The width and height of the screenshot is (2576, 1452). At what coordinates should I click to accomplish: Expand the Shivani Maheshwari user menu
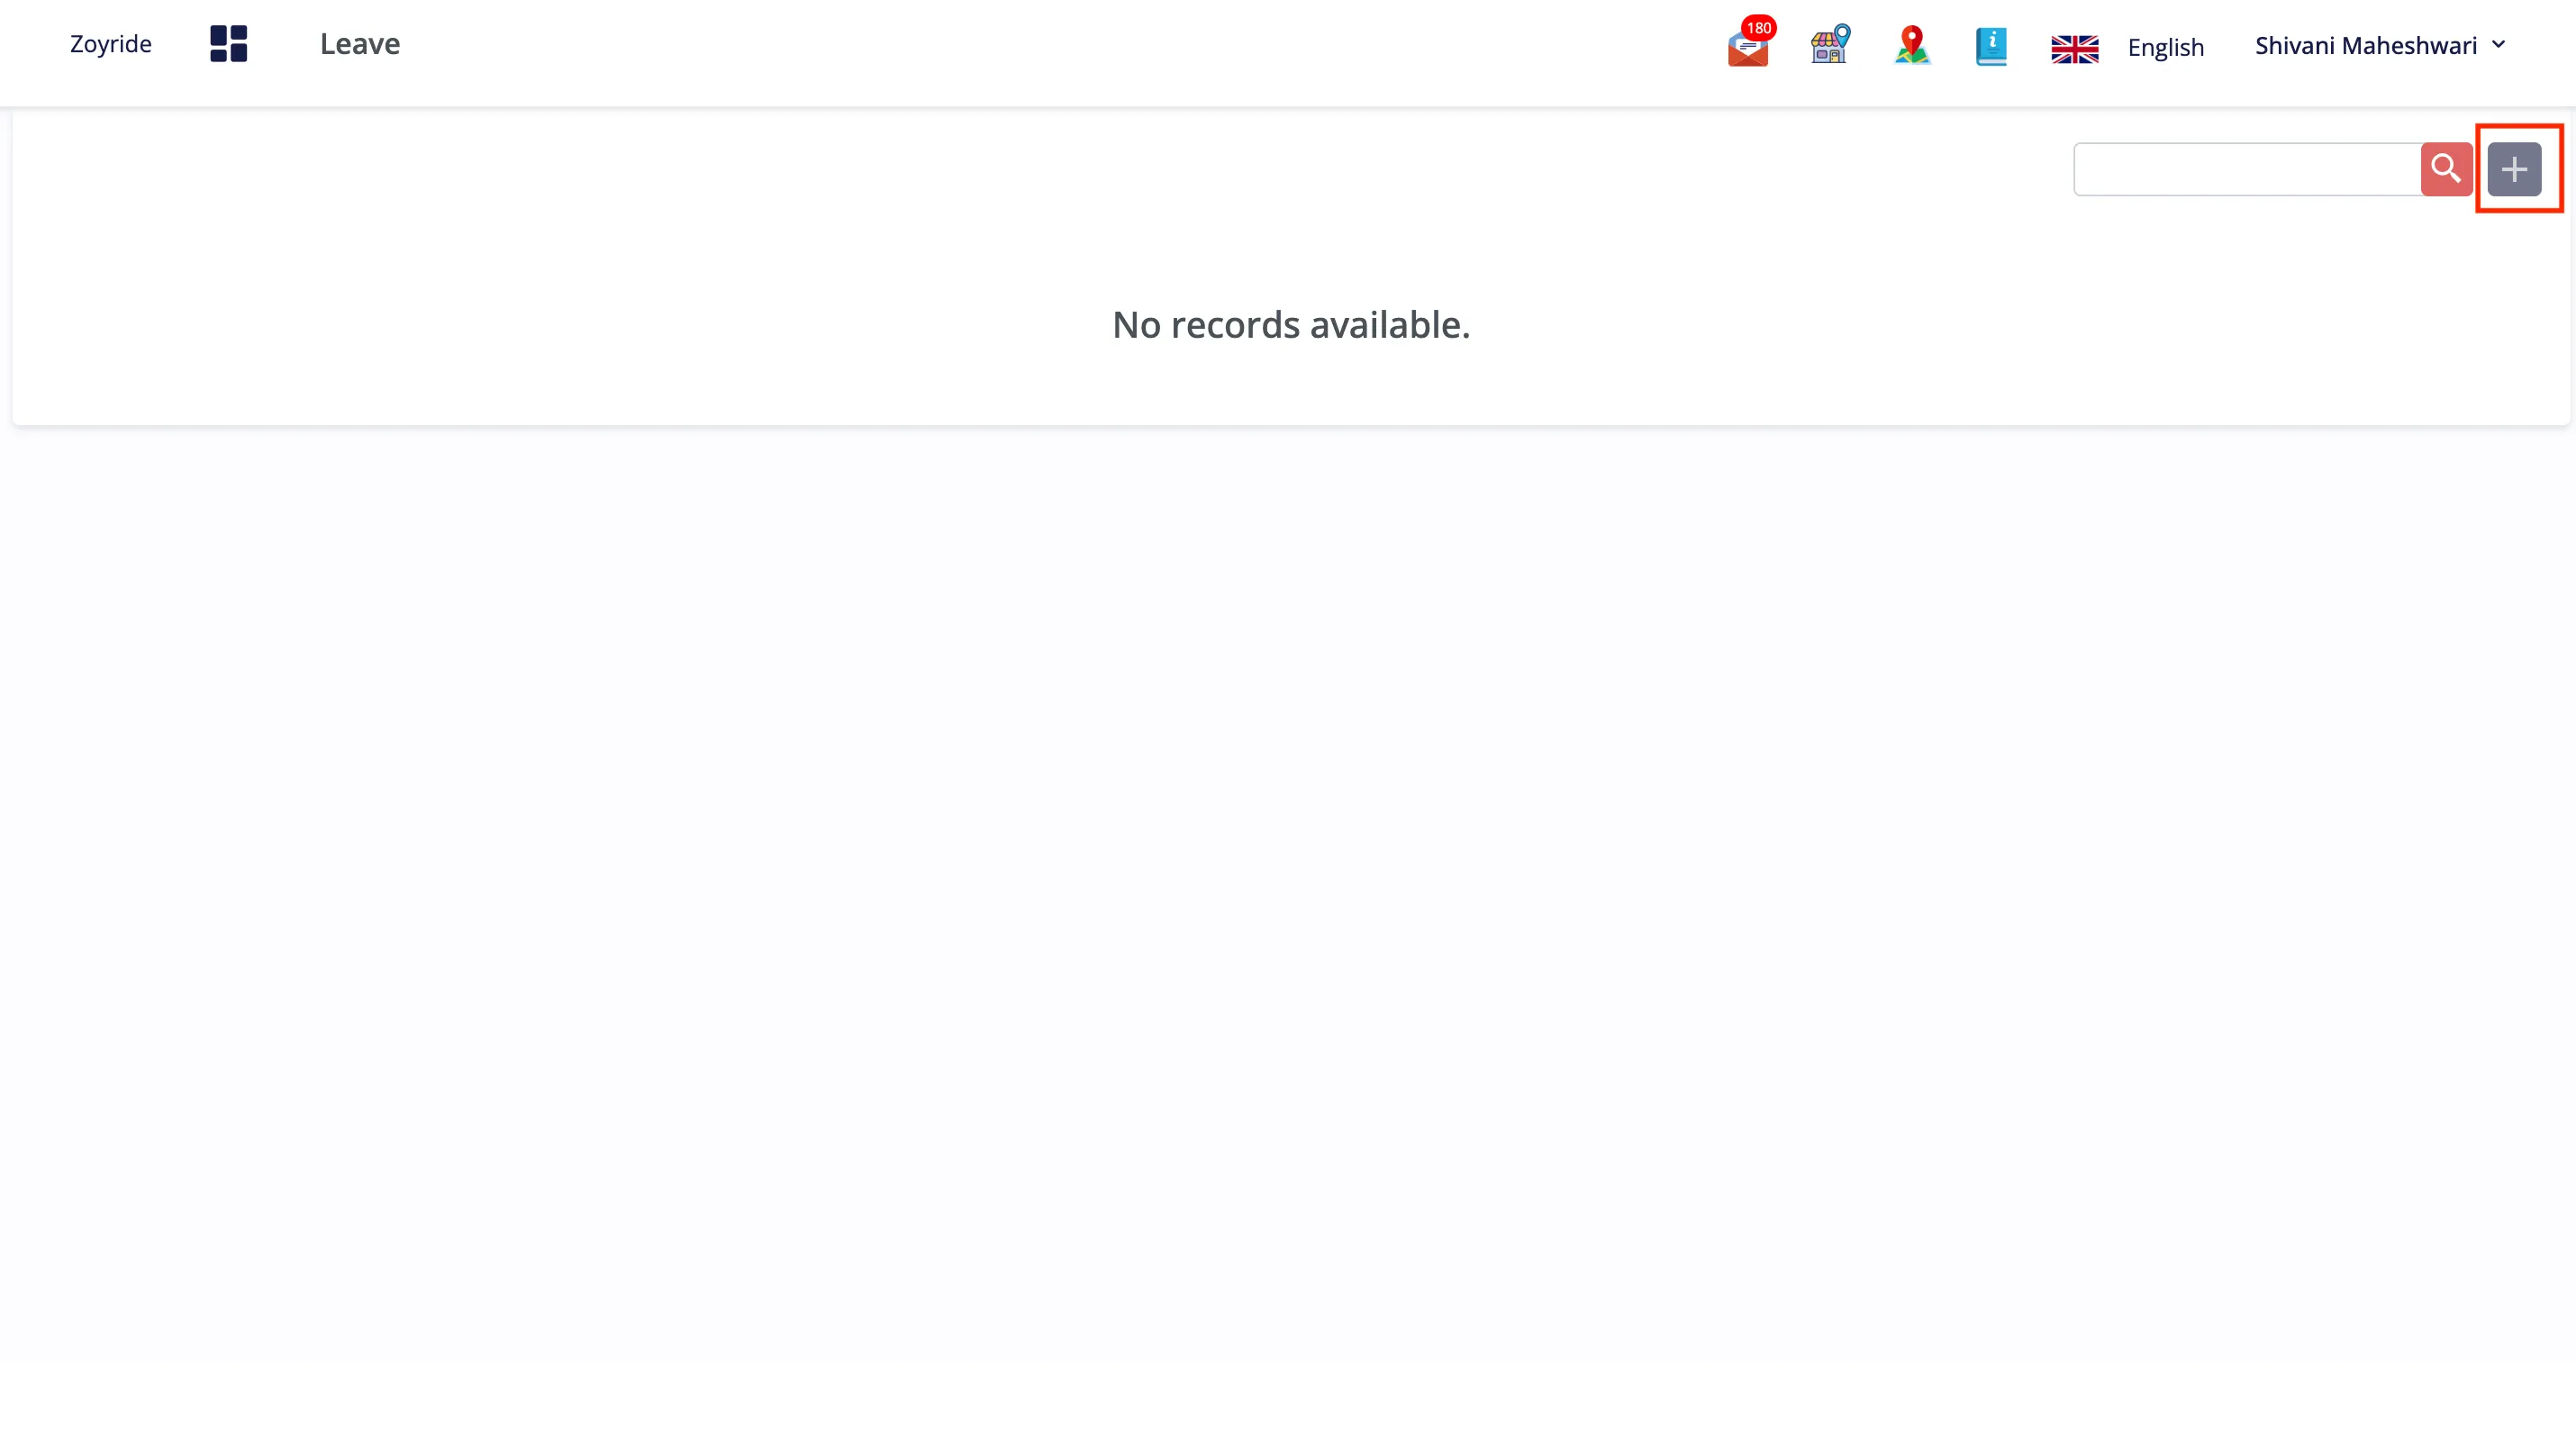(2380, 45)
